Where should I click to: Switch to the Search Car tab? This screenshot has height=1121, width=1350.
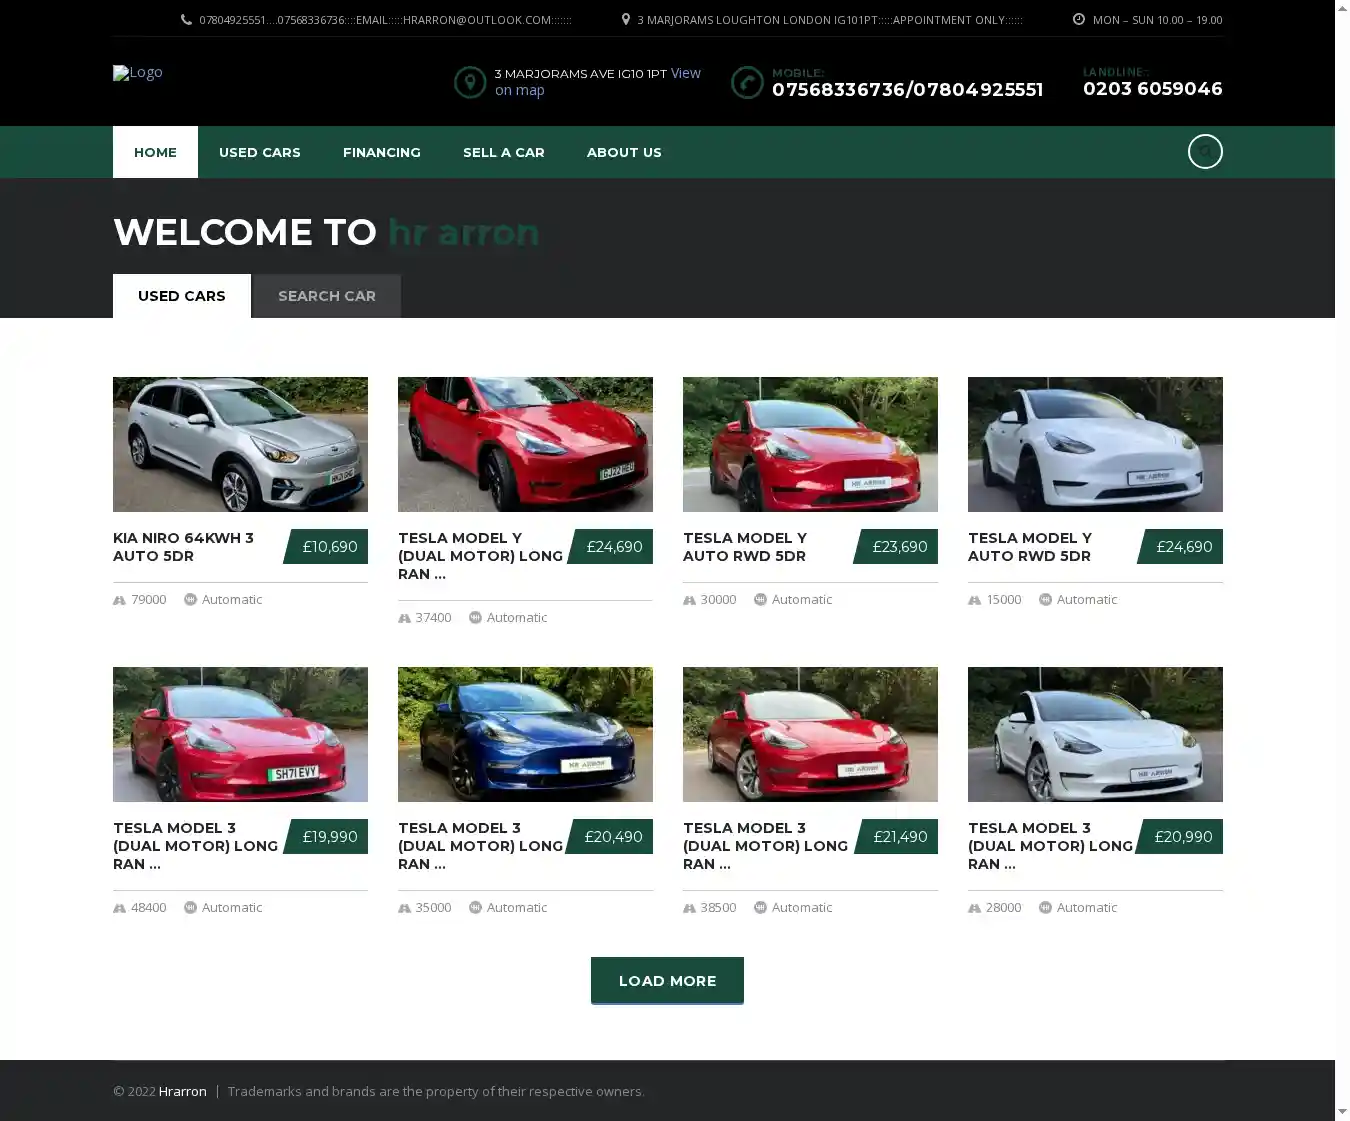click(326, 296)
